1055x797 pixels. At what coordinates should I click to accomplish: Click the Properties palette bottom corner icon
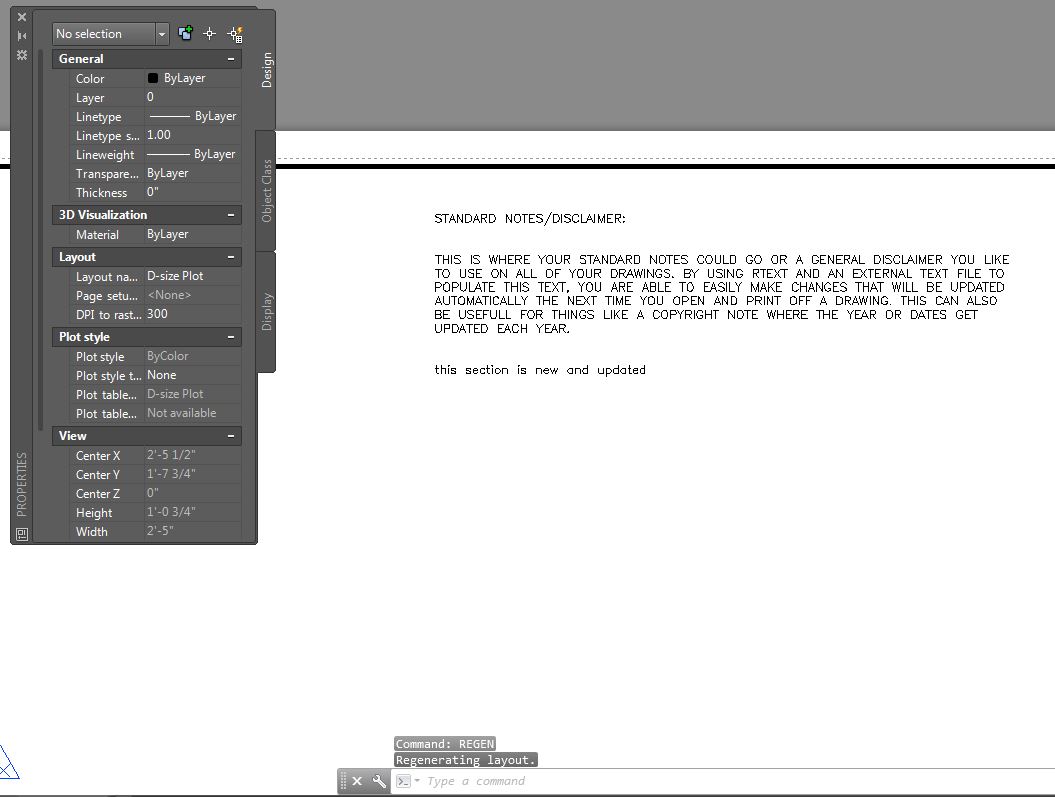22,535
